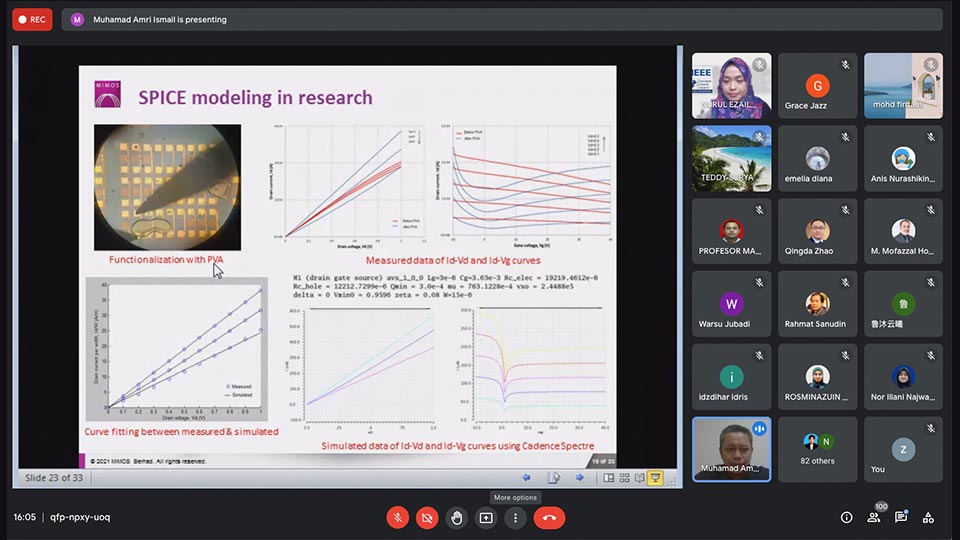The width and height of the screenshot is (960, 540).
Task: Click the presenter tile of Muhamad Amri
Action: [x=731, y=449]
